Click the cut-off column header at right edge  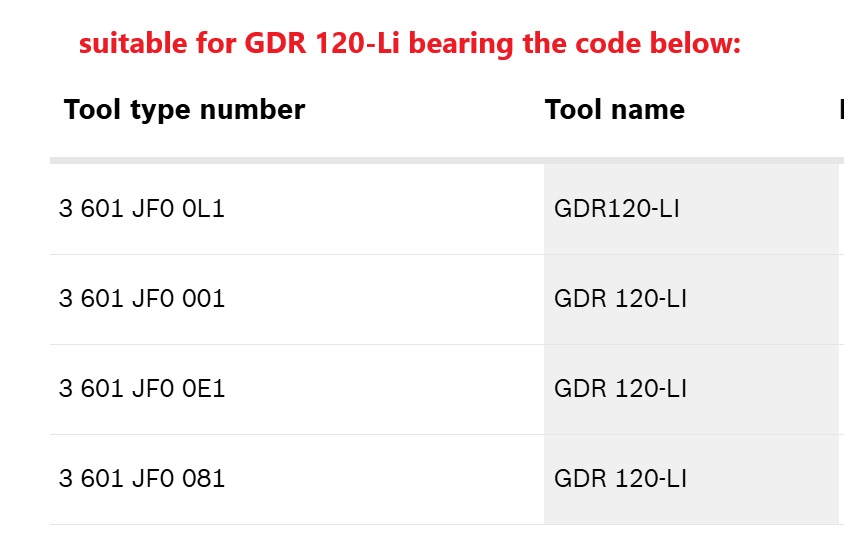pyautogui.click(x=840, y=109)
